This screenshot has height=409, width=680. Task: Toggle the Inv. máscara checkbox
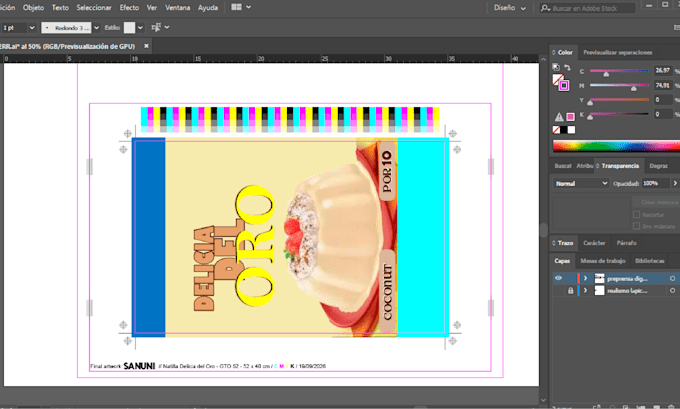point(637,226)
